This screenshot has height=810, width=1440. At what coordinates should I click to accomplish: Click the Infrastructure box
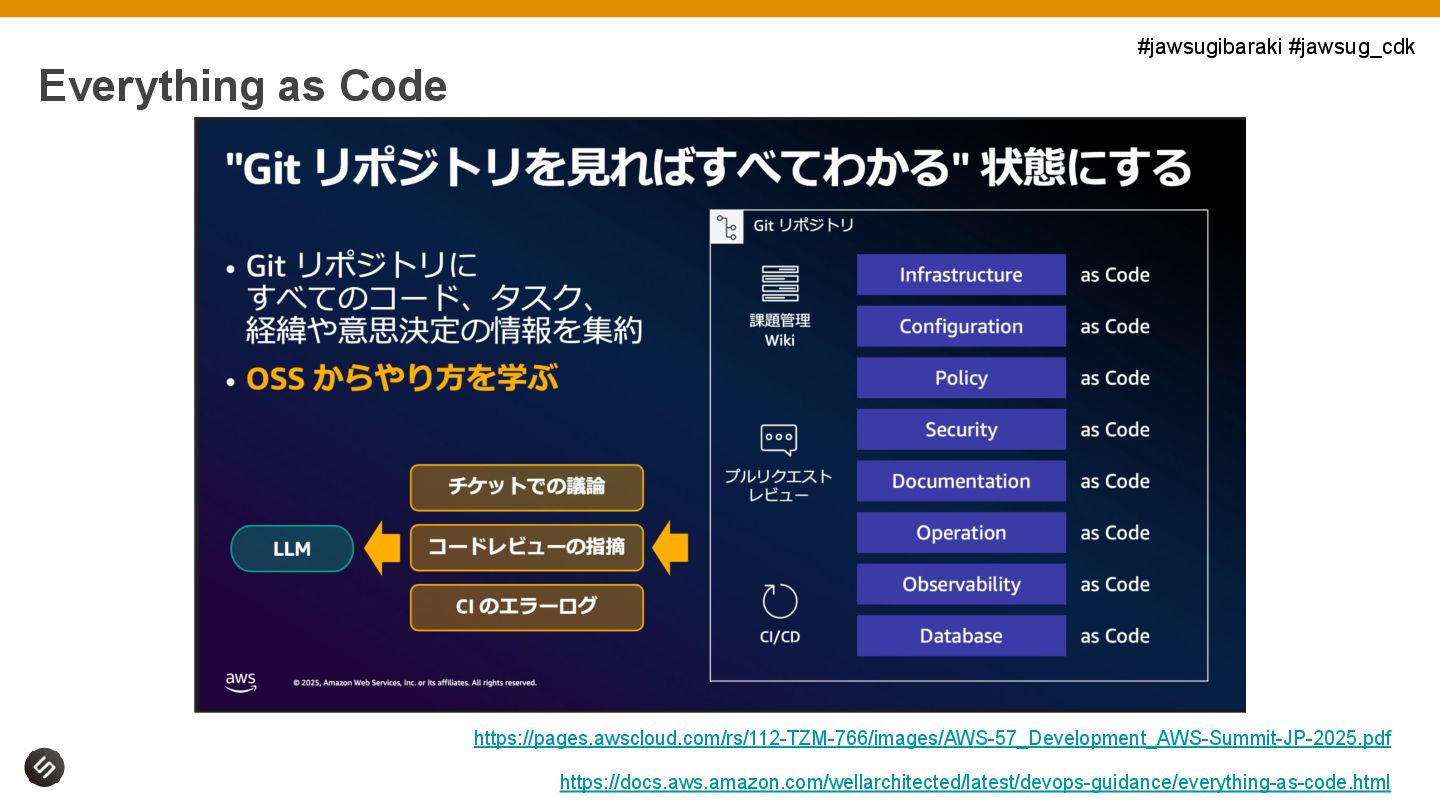(x=961, y=275)
